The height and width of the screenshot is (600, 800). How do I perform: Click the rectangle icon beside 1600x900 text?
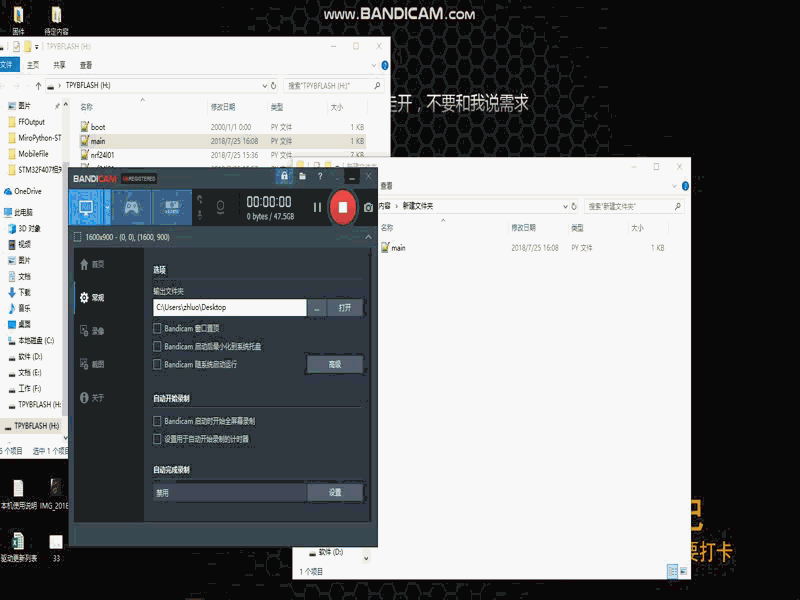click(x=78, y=237)
